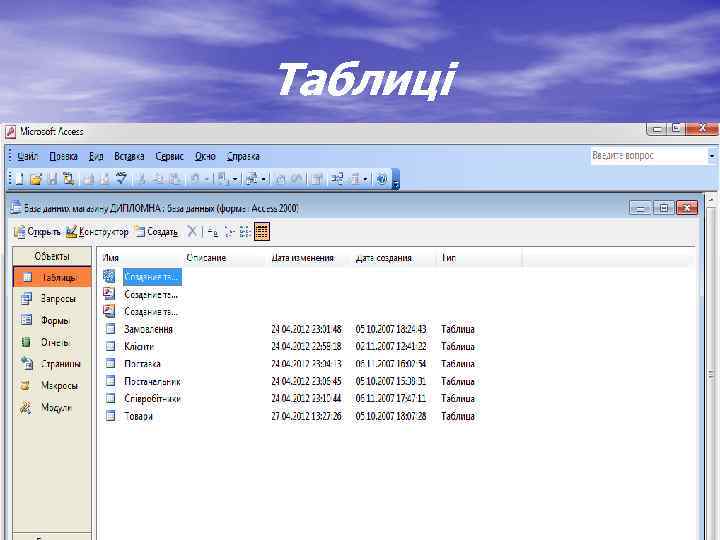Click the OfficeLinks icon
The height and width of the screenshot is (540, 720).
pos(223,179)
